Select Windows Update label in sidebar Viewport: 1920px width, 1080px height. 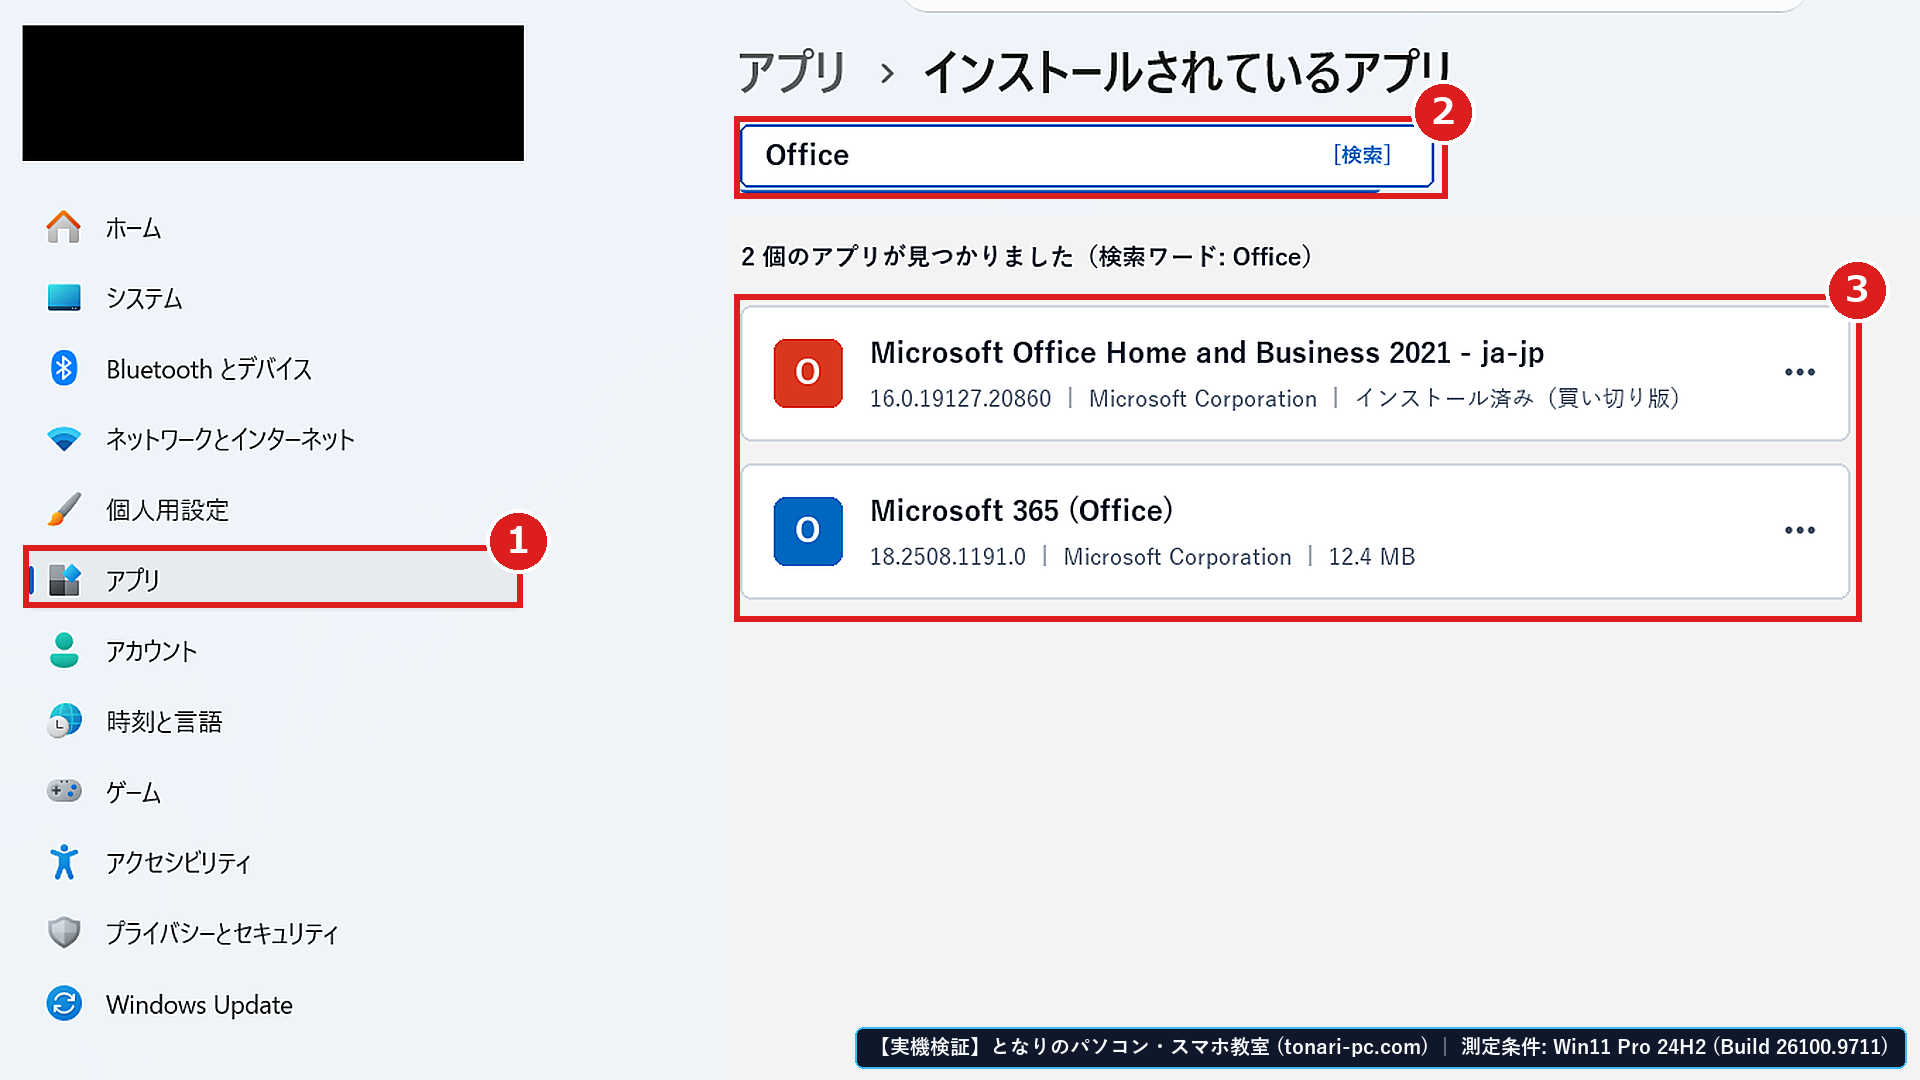pos(199,1004)
